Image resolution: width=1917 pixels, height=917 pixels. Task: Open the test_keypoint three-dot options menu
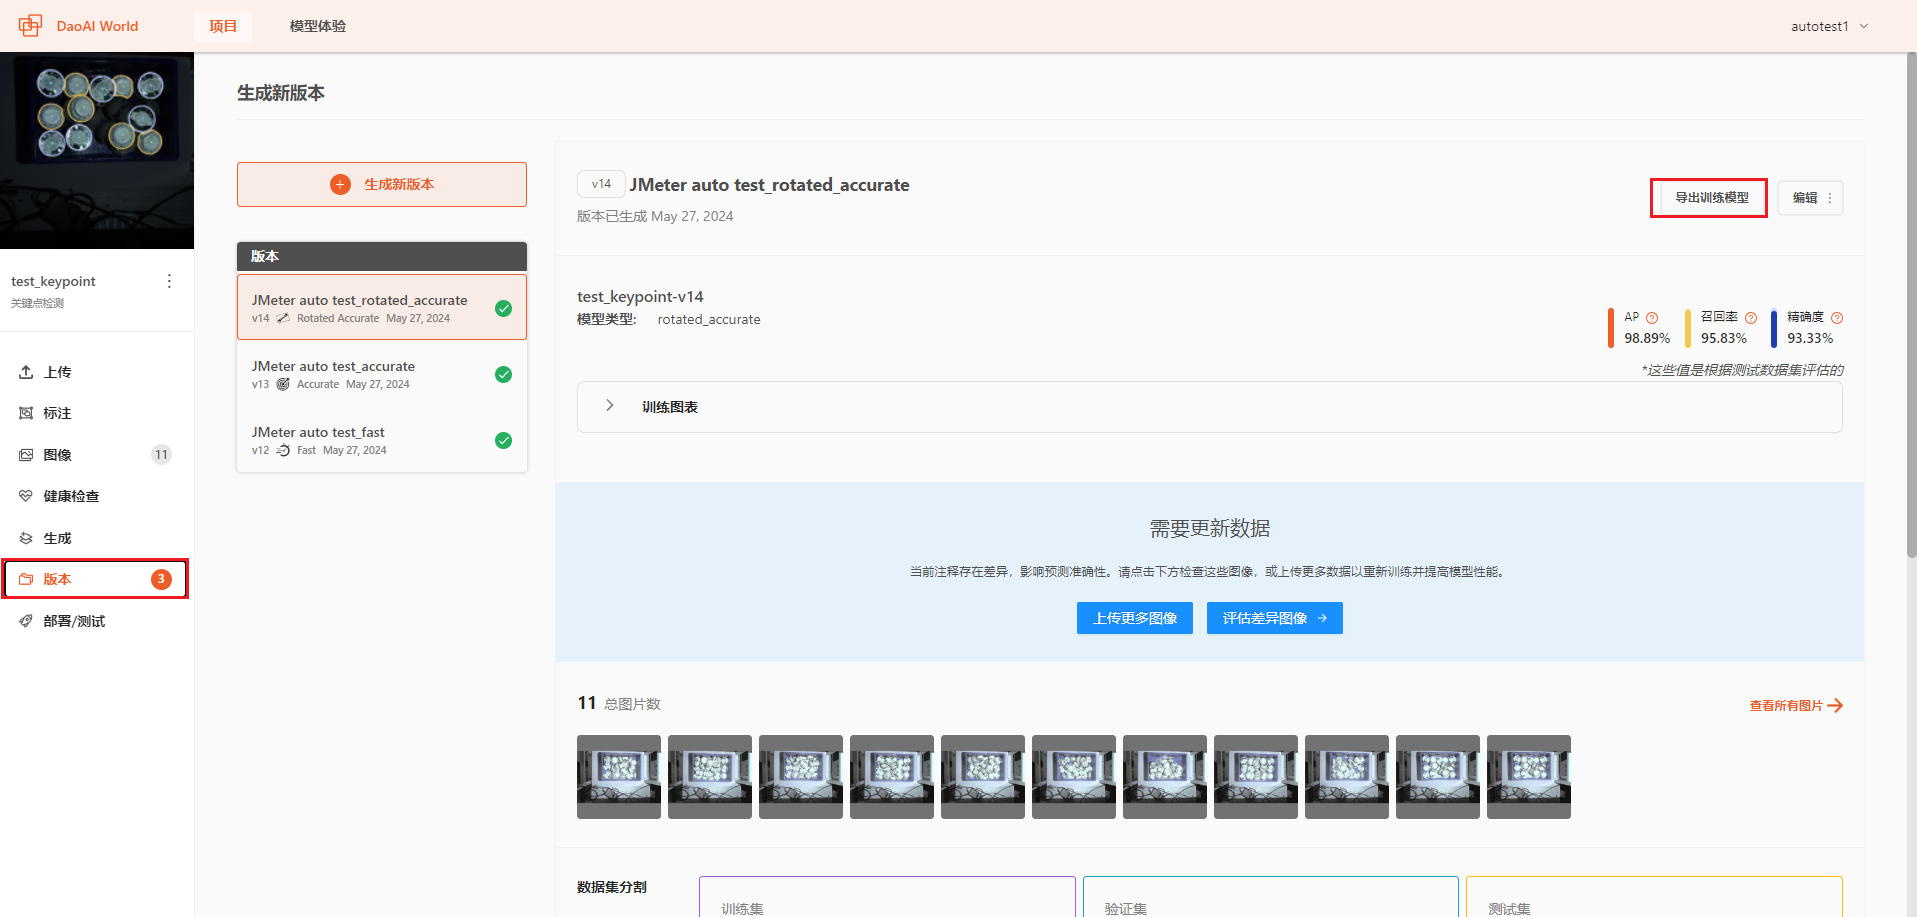169,281
